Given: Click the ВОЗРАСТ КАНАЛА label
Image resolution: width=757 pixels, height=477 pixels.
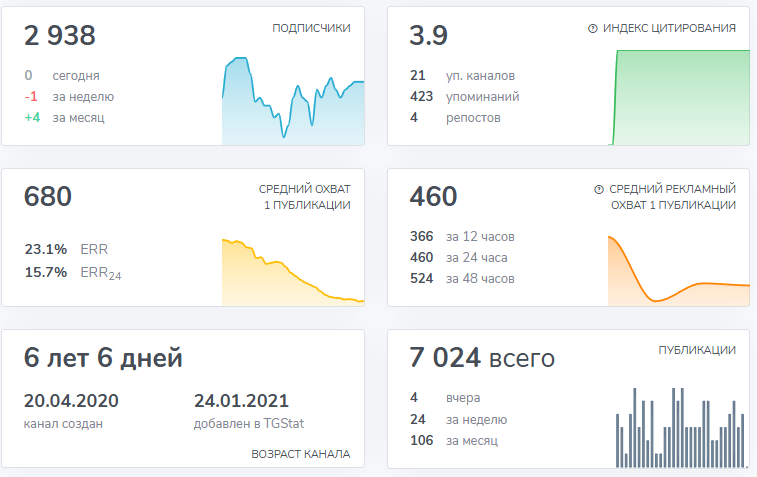Looking at the screenshot, I should 300,454.
